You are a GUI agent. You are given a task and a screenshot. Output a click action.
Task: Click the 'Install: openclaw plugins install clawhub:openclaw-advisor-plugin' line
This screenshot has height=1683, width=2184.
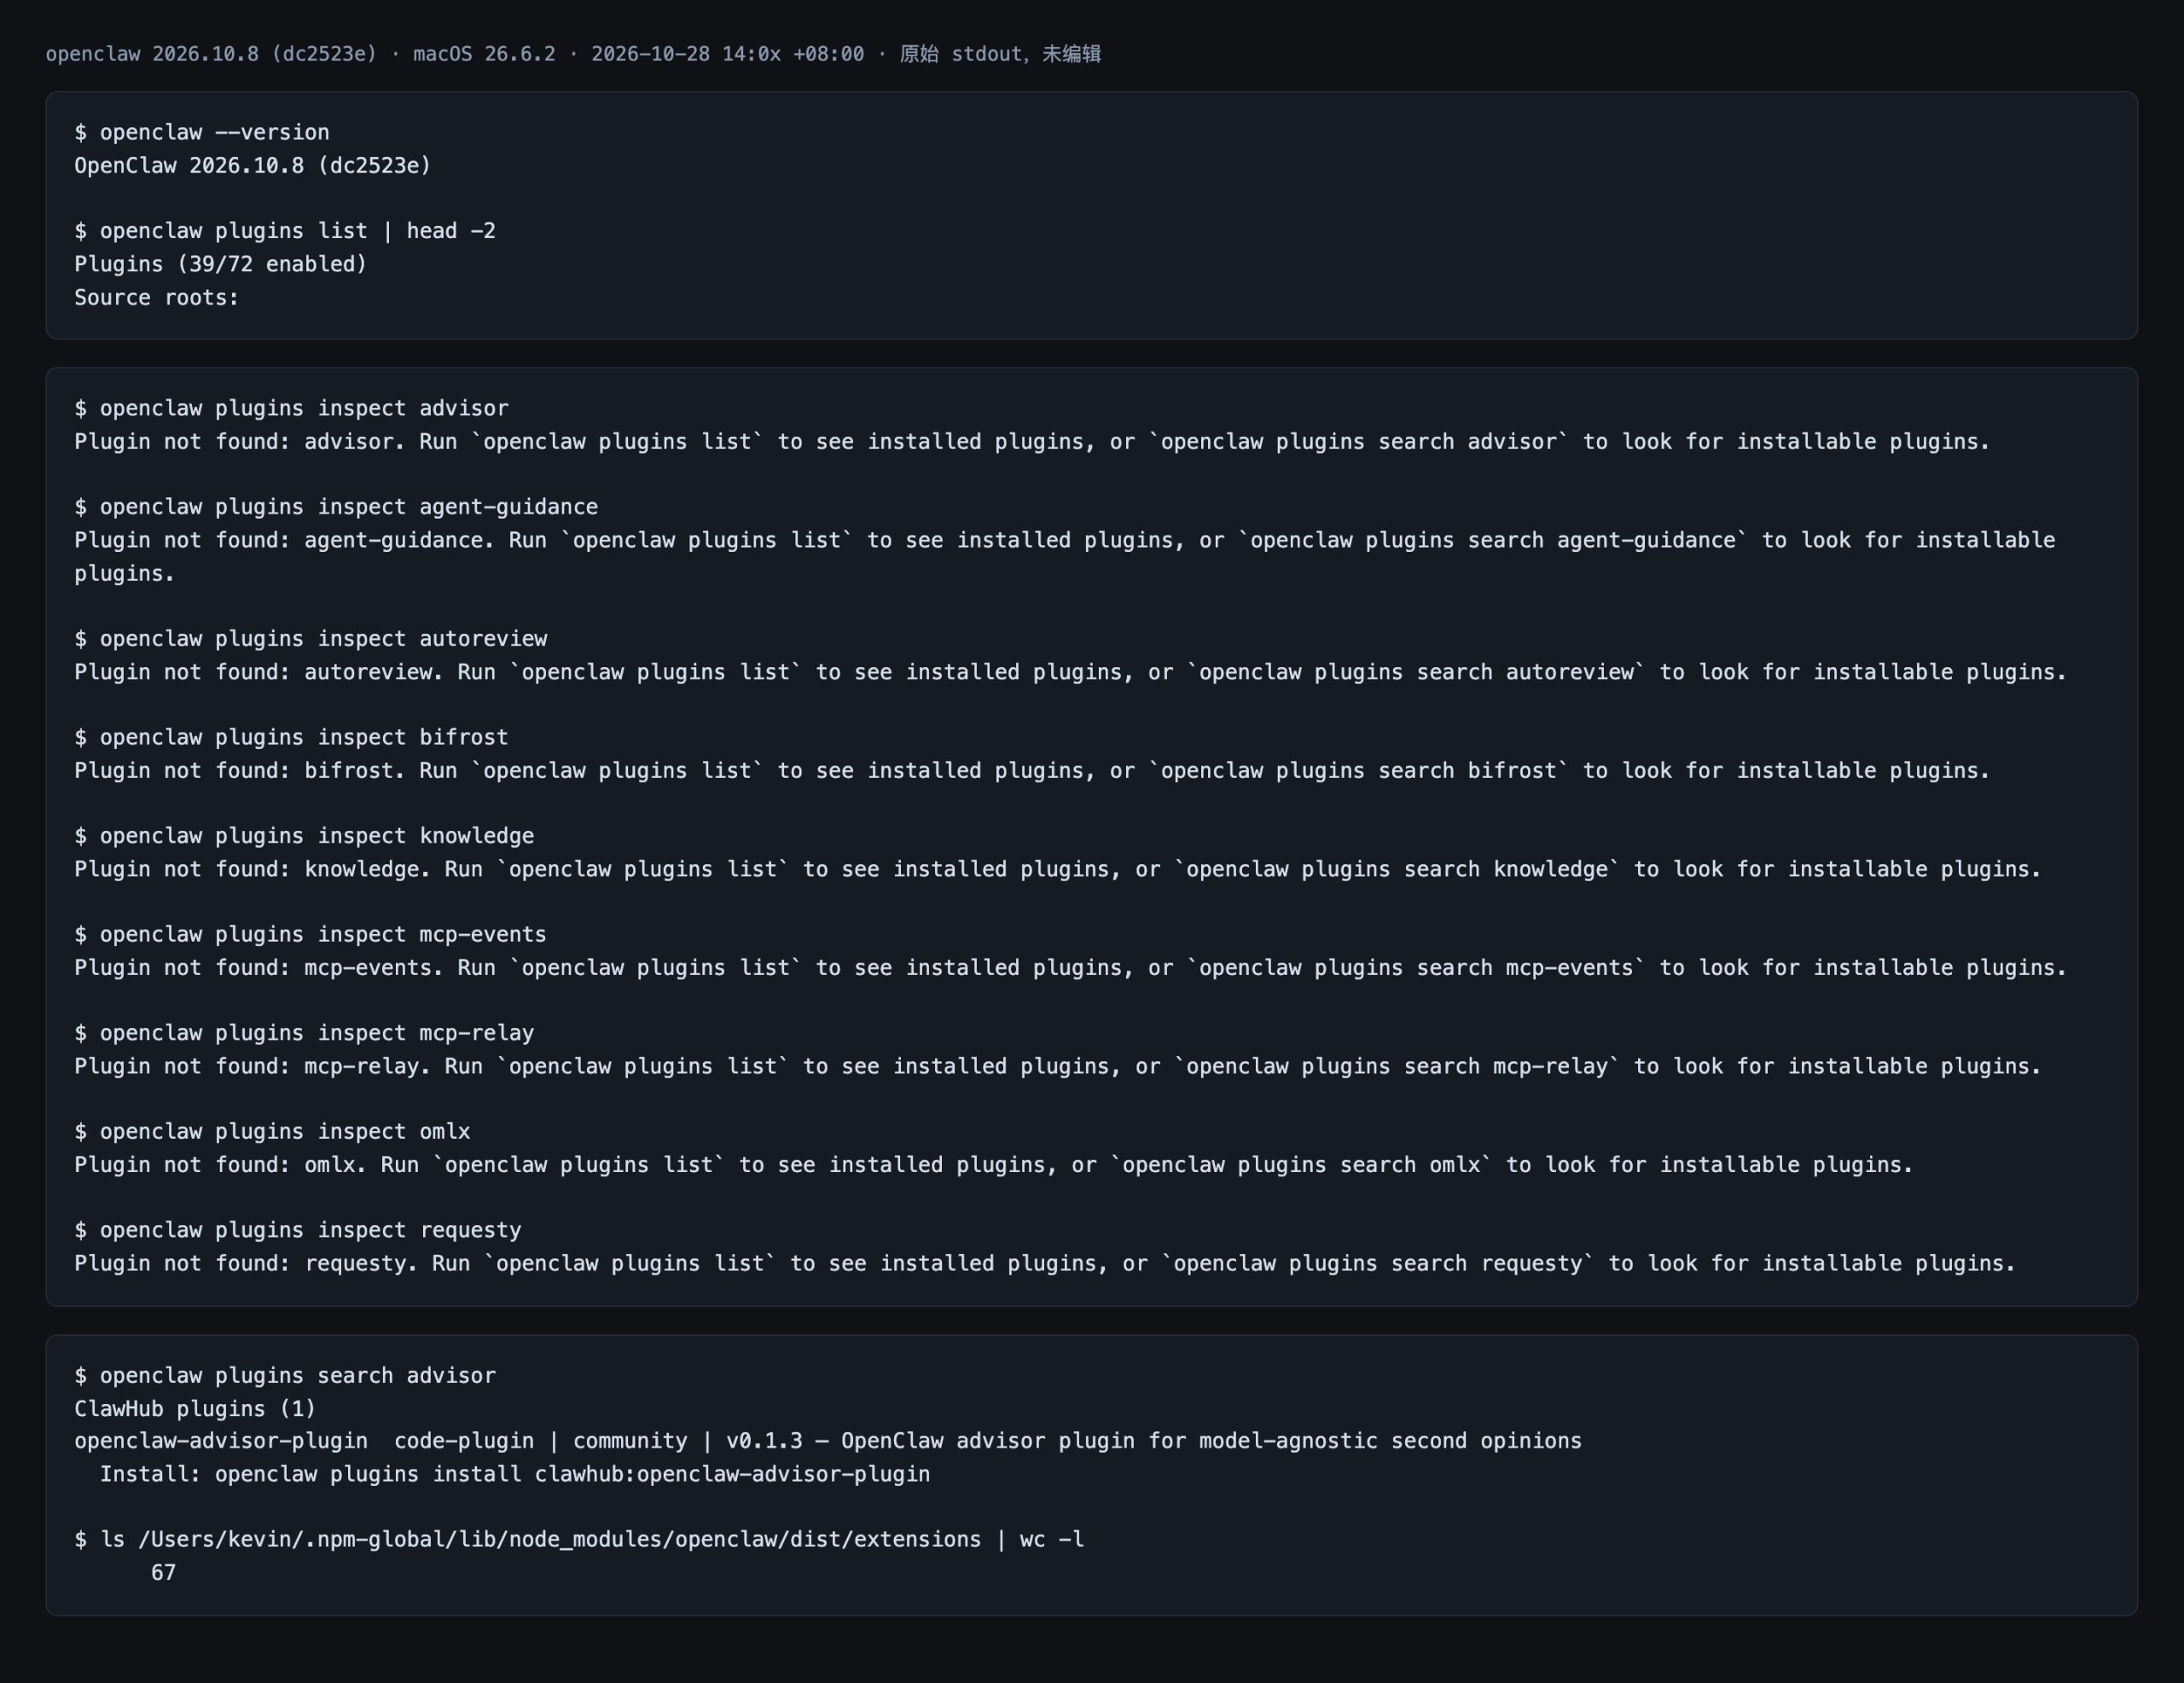[x=515, y=1474]
